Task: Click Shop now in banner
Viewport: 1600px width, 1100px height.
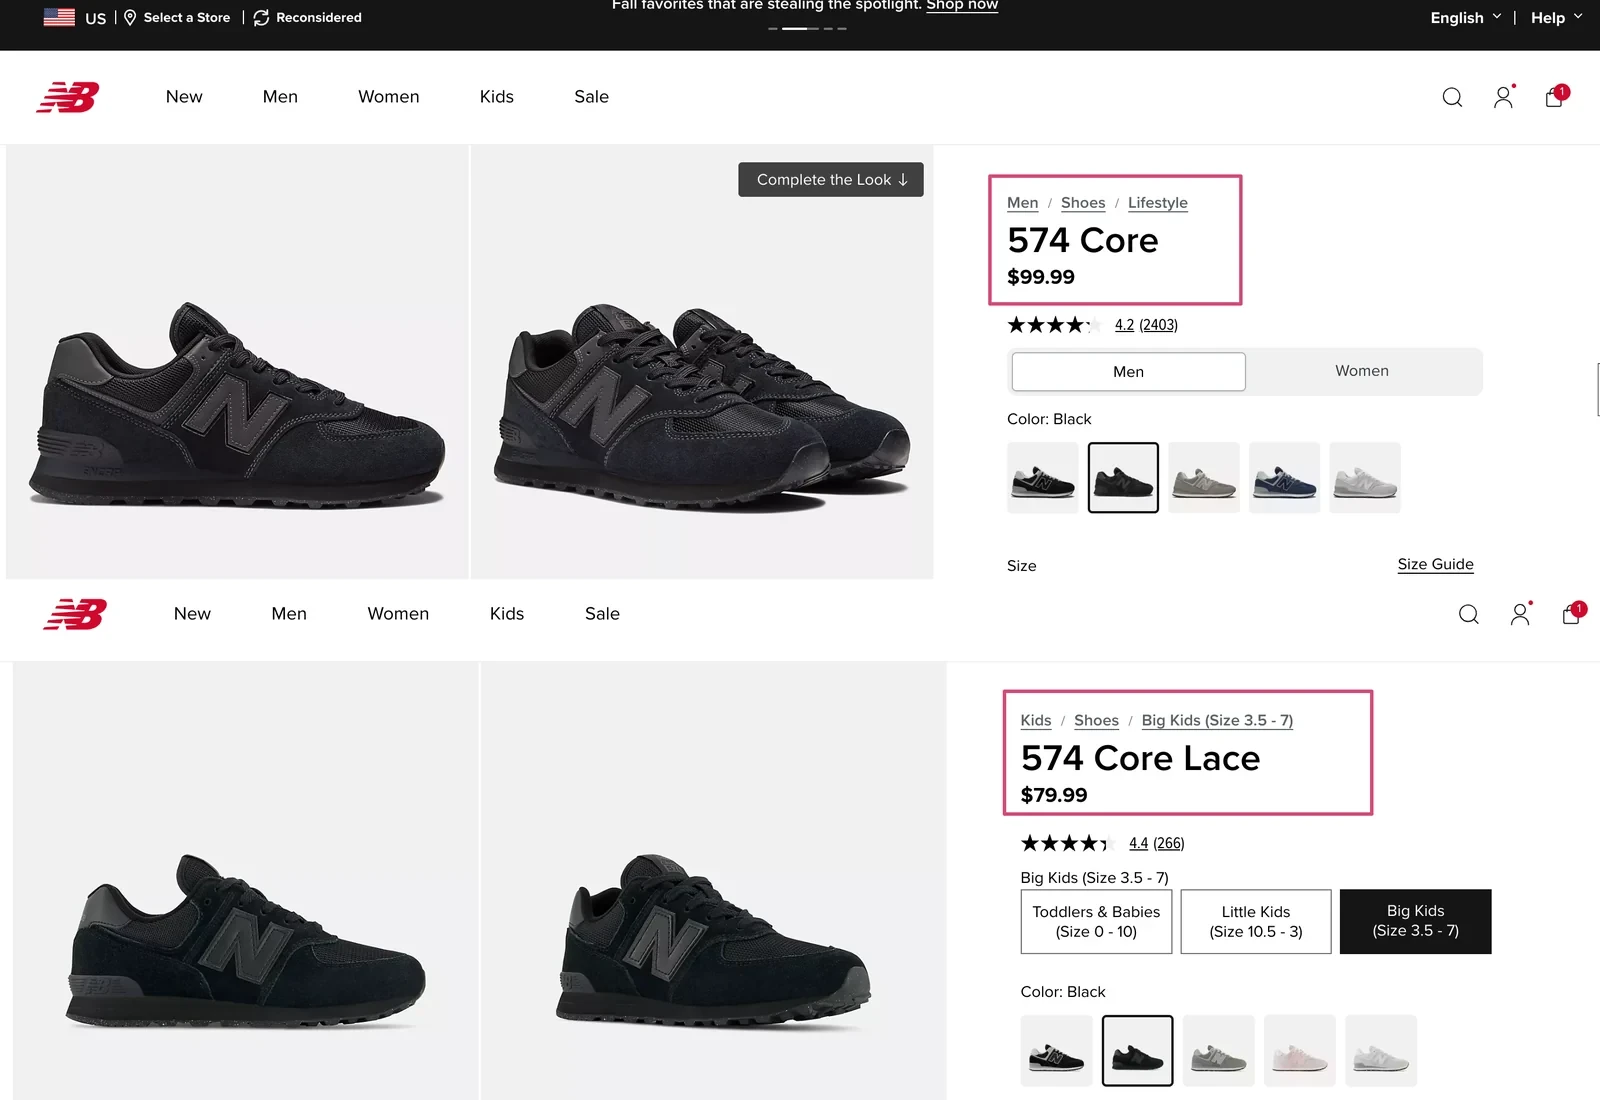Action: point(962,5)
